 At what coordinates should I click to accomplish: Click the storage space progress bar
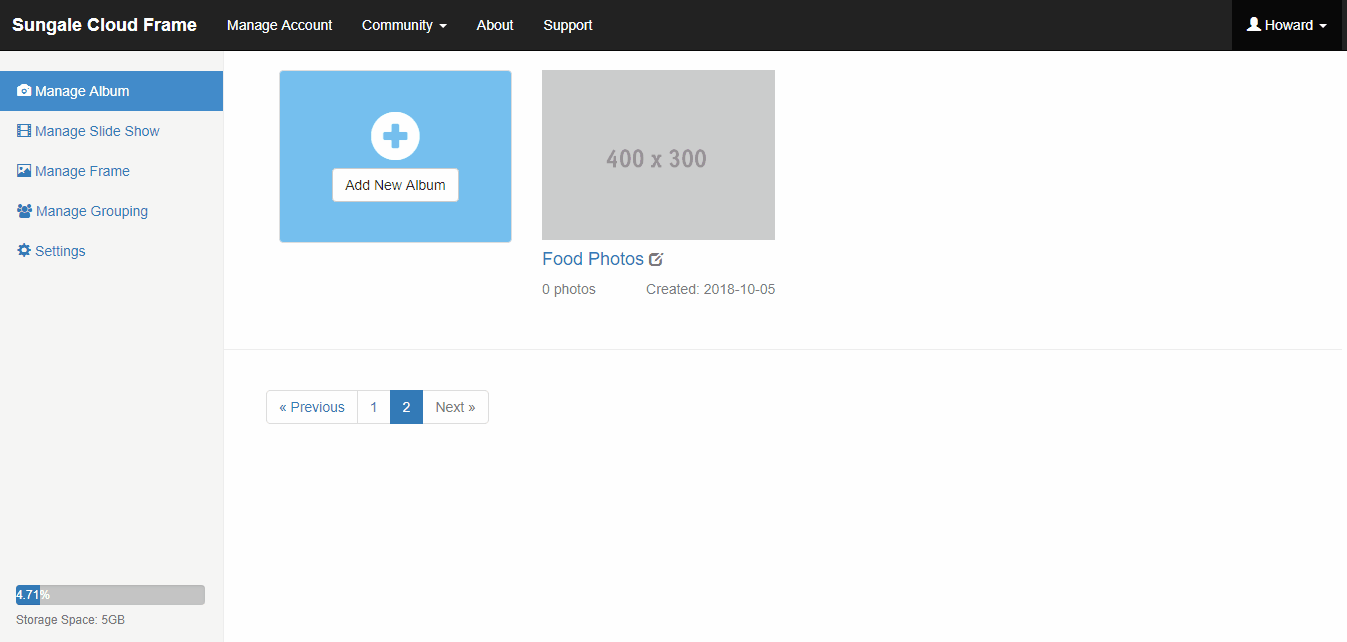pyautogui.click(x=109, y=594)
